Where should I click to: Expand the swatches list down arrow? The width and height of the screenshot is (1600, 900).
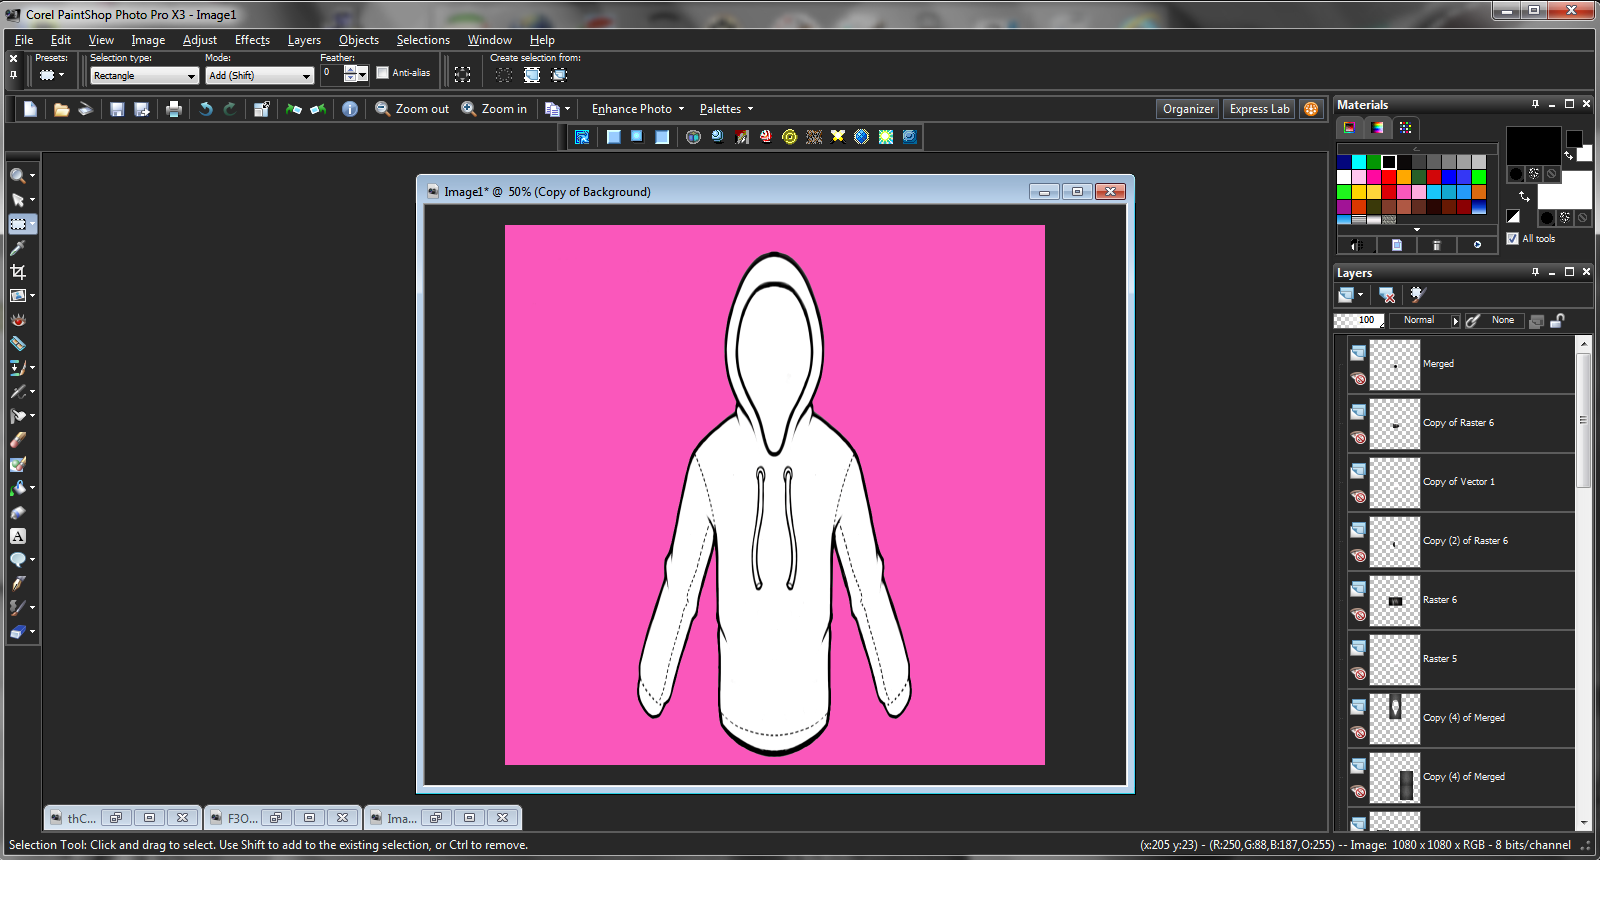coord(1417,229)
